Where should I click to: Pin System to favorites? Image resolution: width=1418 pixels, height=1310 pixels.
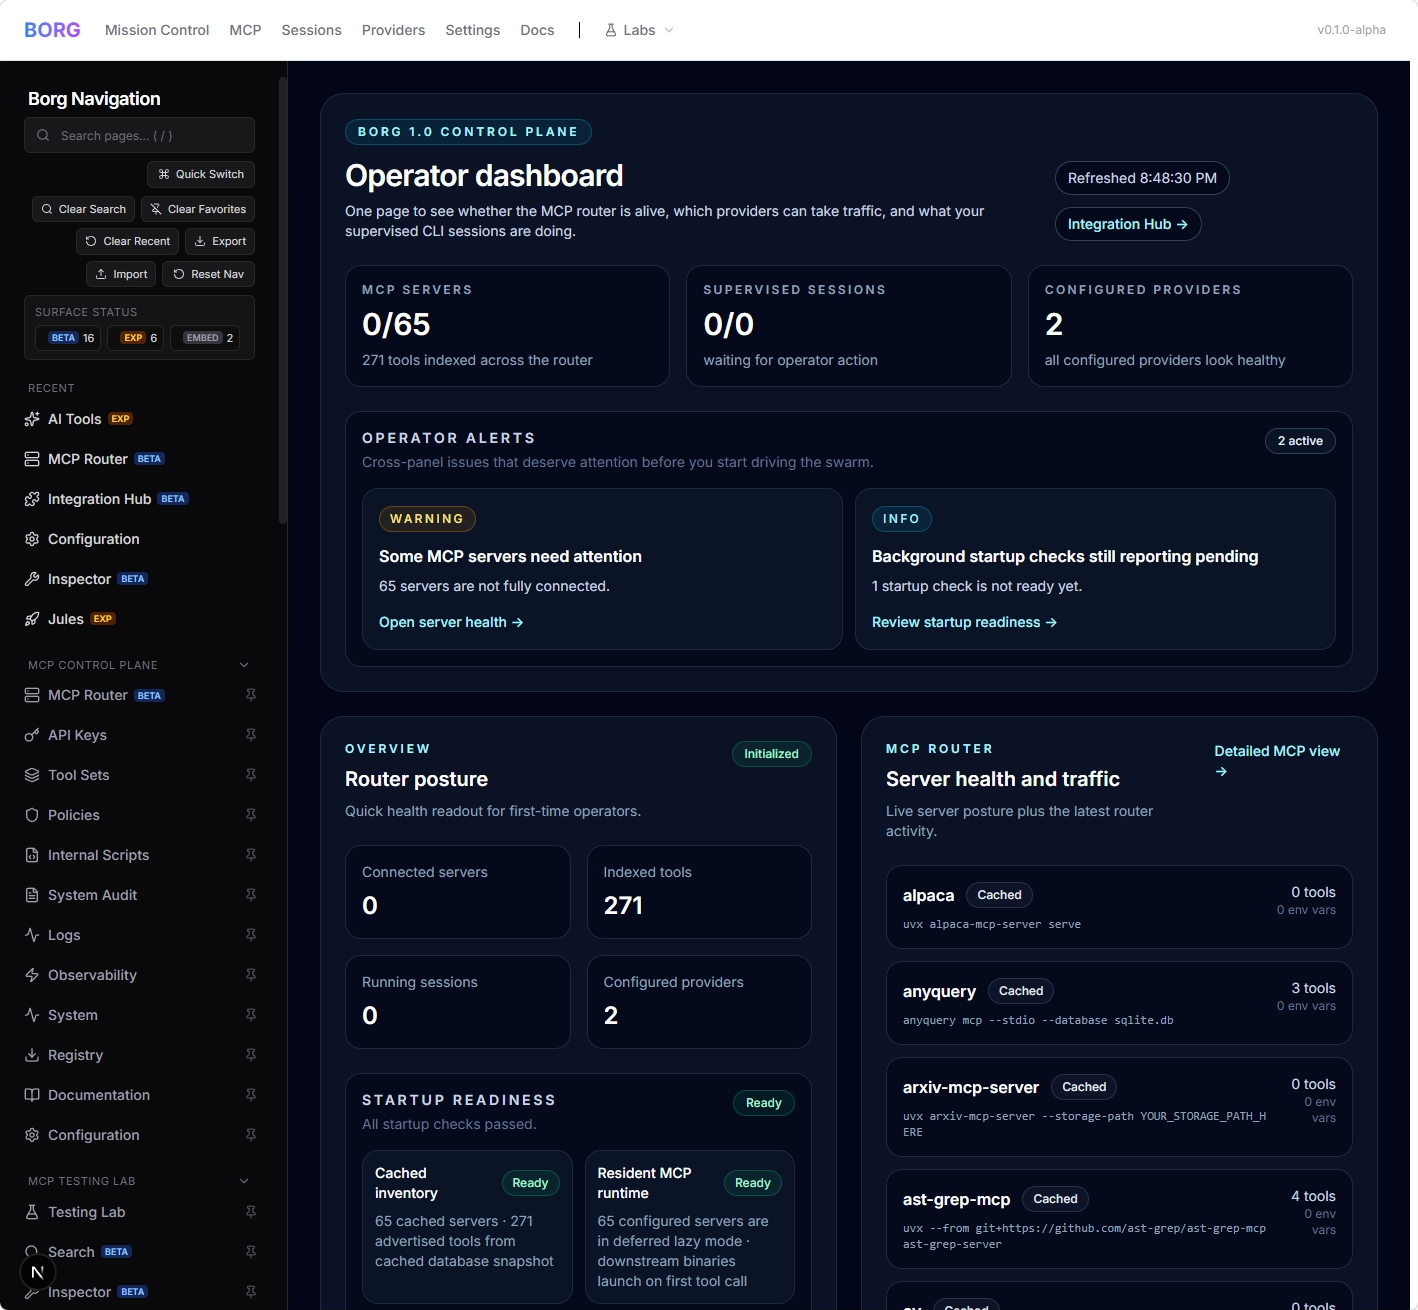[251, 1015]
